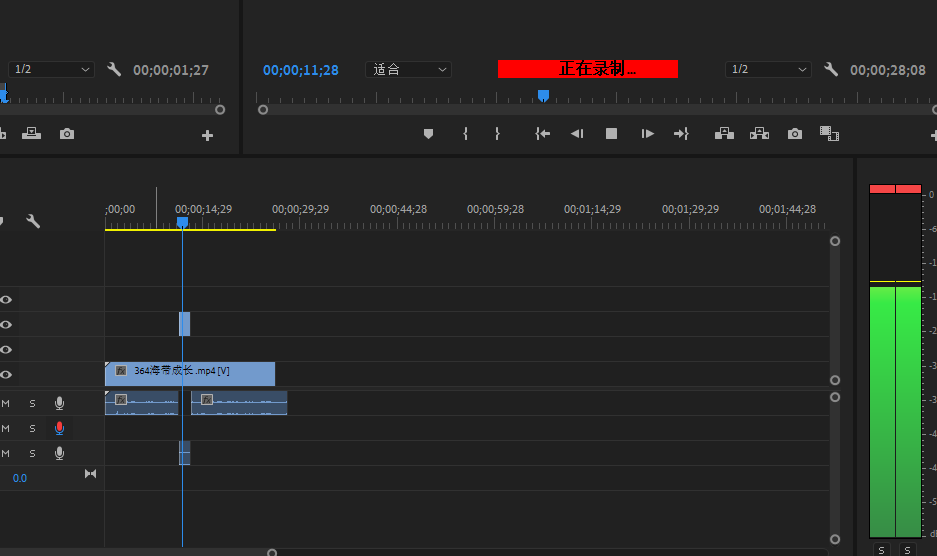This screenshot has height=556, width=937.
Task: Step forward one frame
Action: [647, 134]
